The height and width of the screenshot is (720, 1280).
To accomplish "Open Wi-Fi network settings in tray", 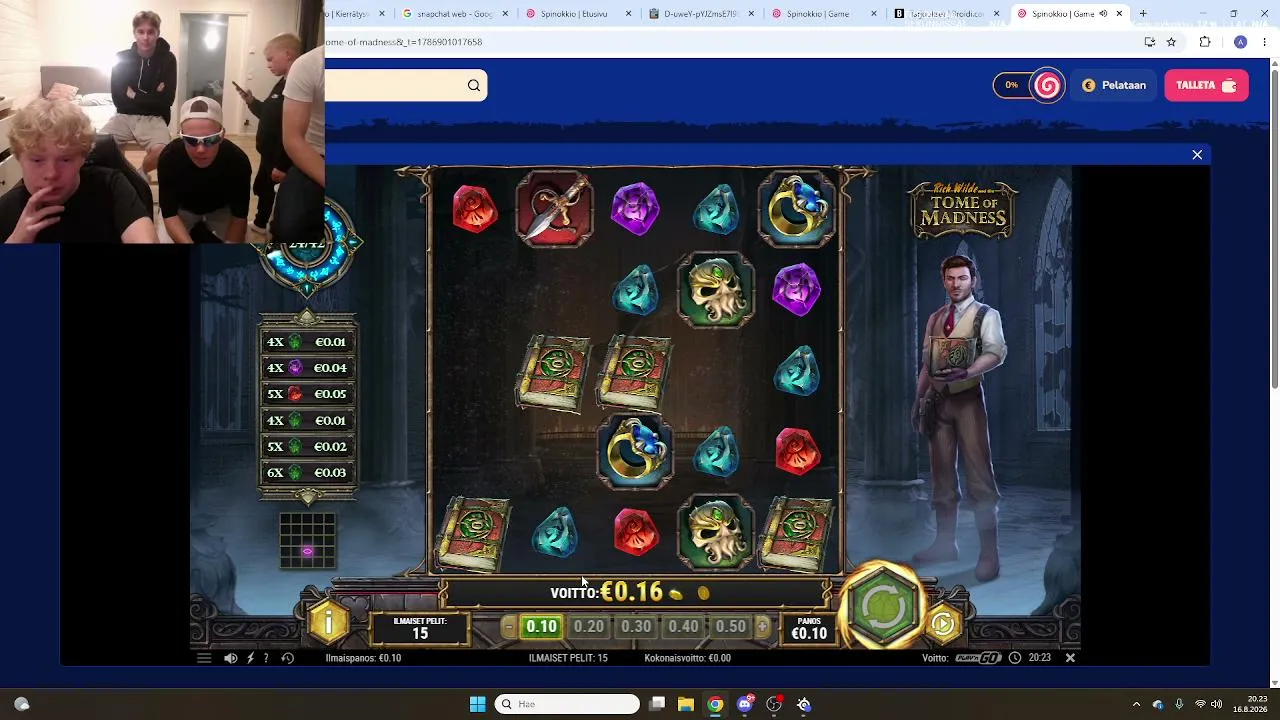I will tap(1200, 704).
